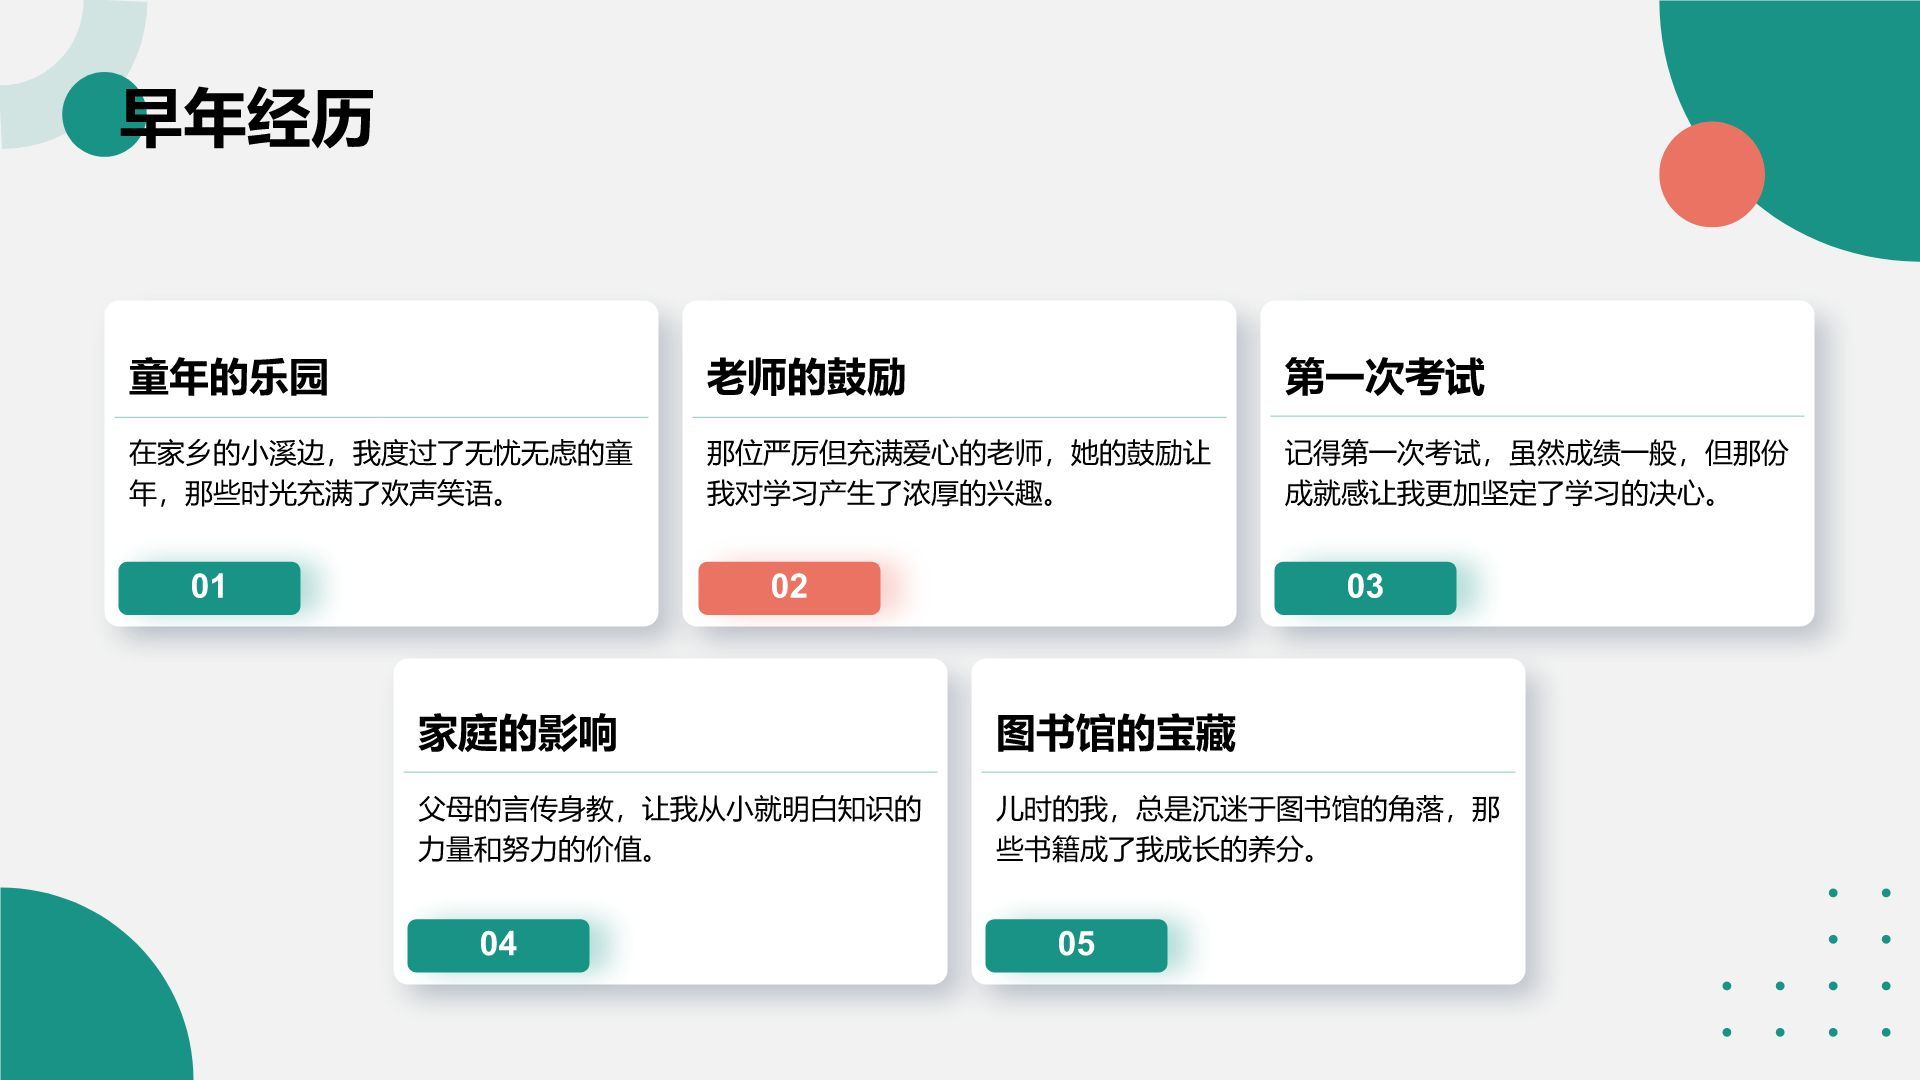Select the green 04 number badge
1920x1080 pixels.
[x=498, y=945]
